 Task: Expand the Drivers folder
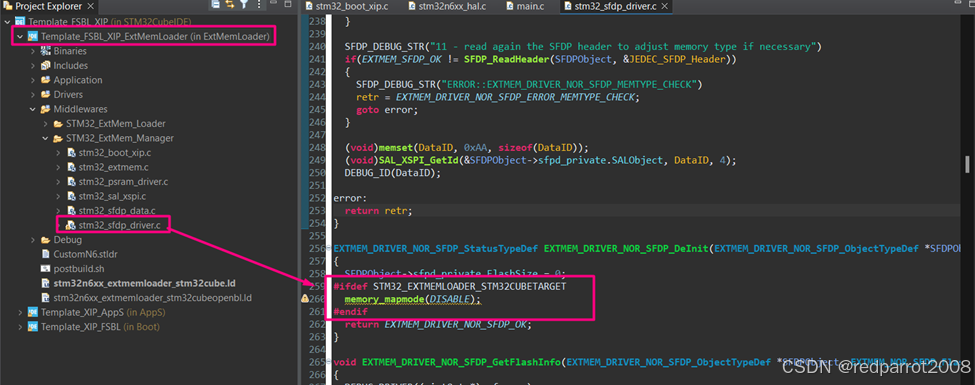coord(32,95)
